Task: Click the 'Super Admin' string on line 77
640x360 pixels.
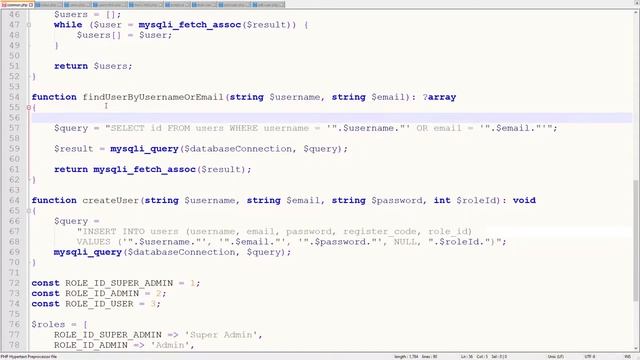Action: pos(221,335)
